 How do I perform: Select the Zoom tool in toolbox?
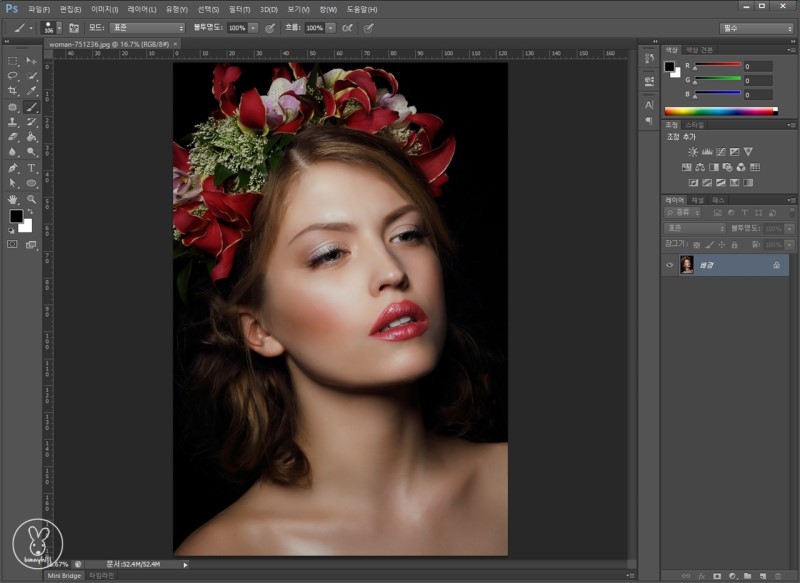coord(32,199)
